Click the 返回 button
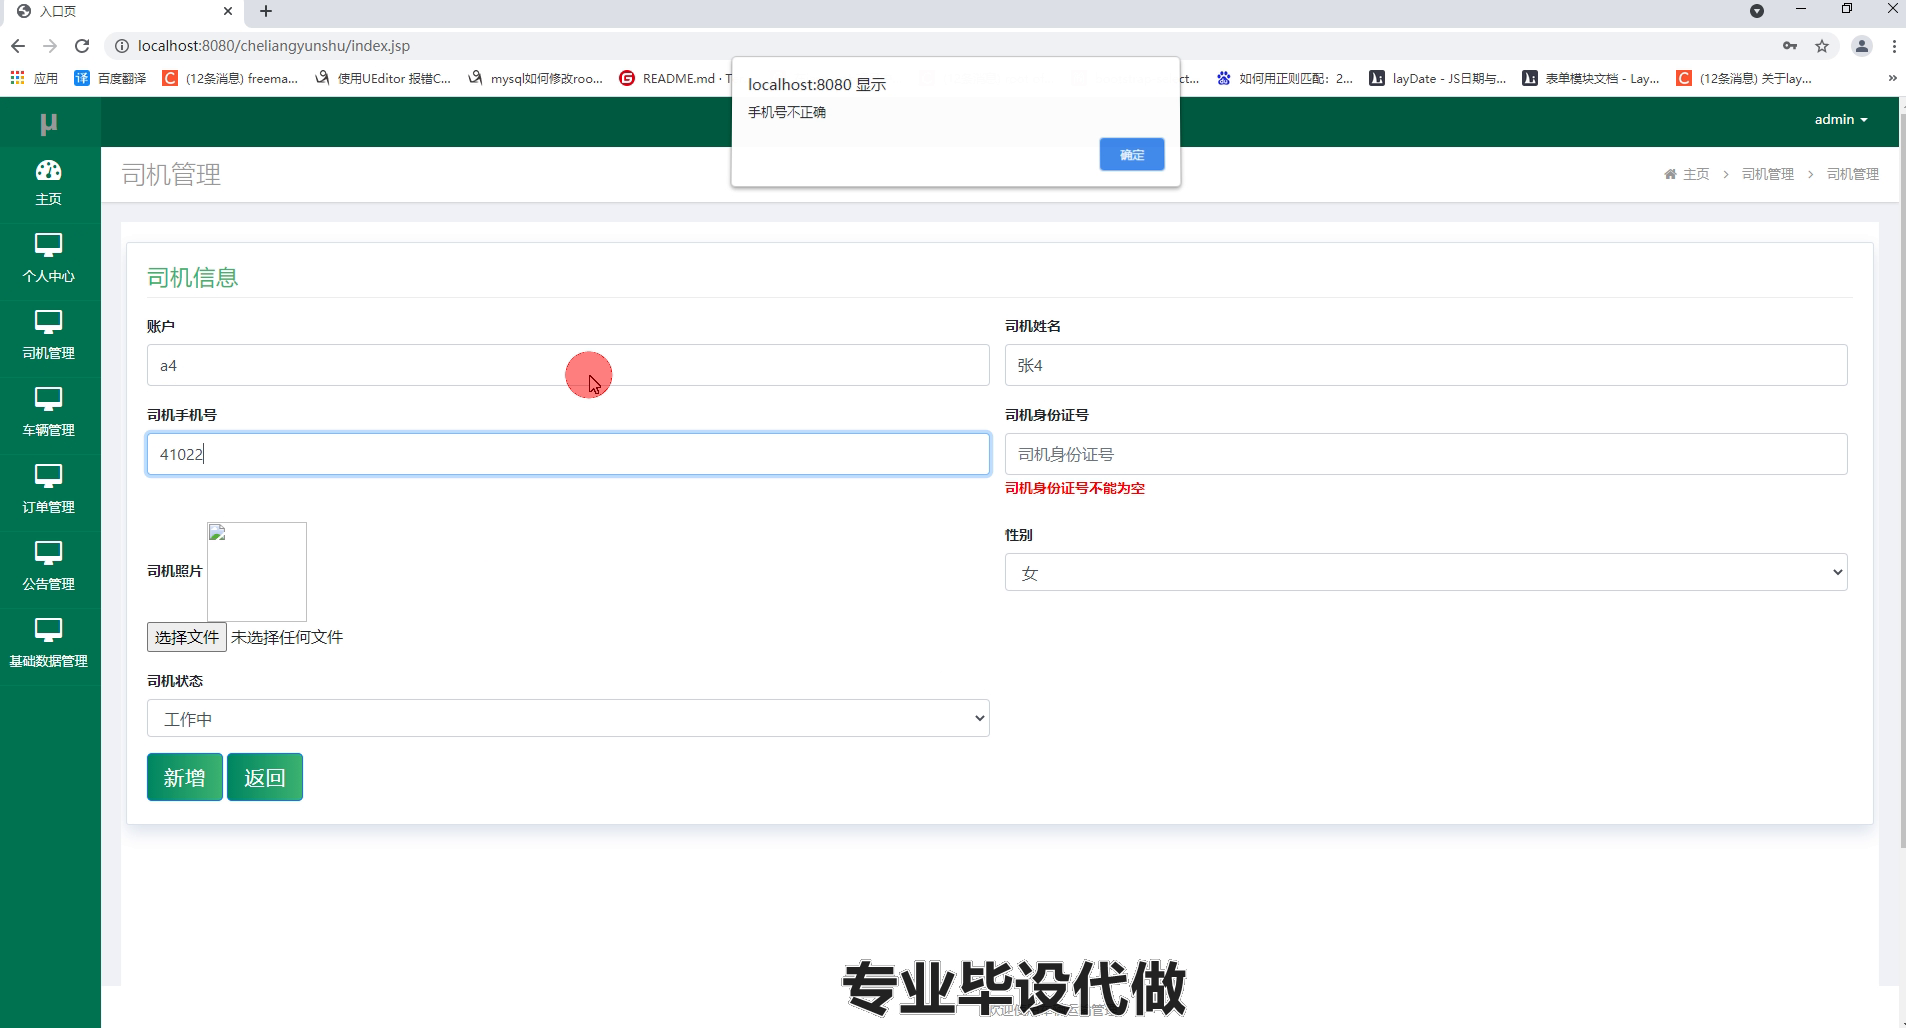The height and width of the screenshot is (1028, 1906). [265, 777]
